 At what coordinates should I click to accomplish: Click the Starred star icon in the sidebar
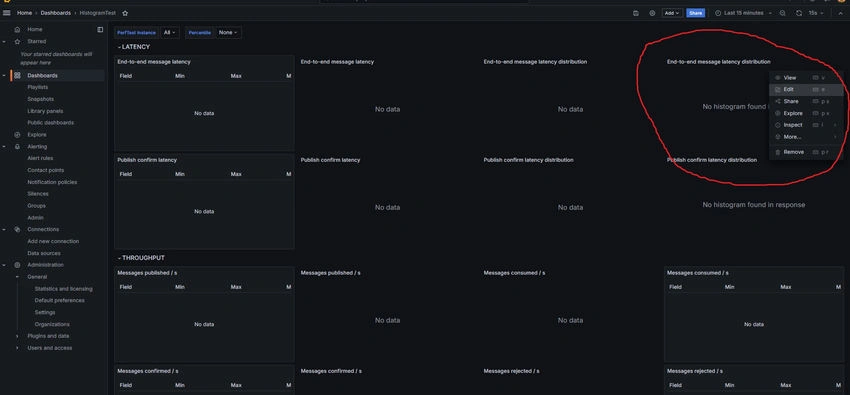point(17,41)
